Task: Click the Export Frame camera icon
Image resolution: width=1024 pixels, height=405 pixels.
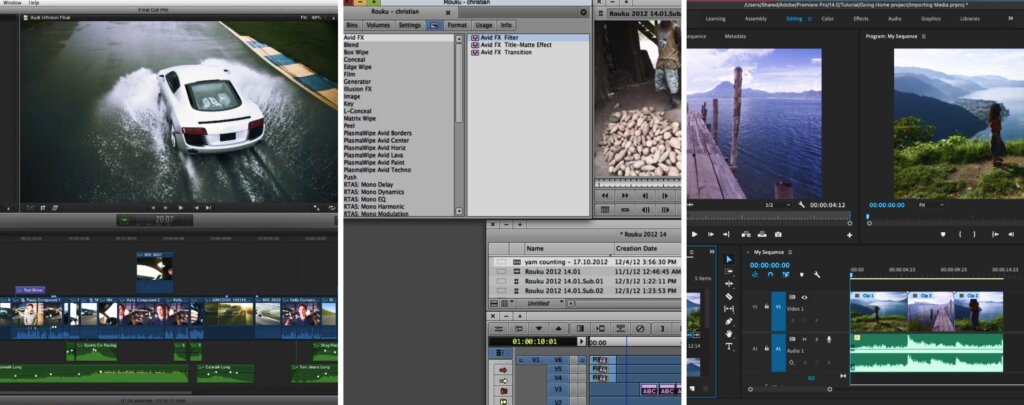Action: [x=778, y=235]
